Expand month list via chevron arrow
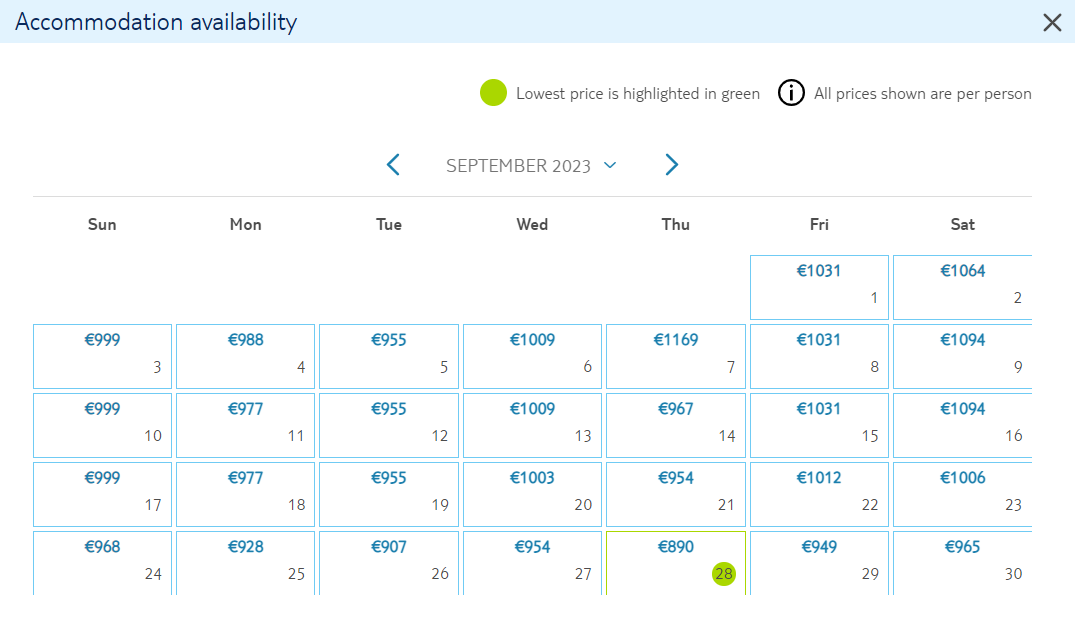 [x=610, y=165]
